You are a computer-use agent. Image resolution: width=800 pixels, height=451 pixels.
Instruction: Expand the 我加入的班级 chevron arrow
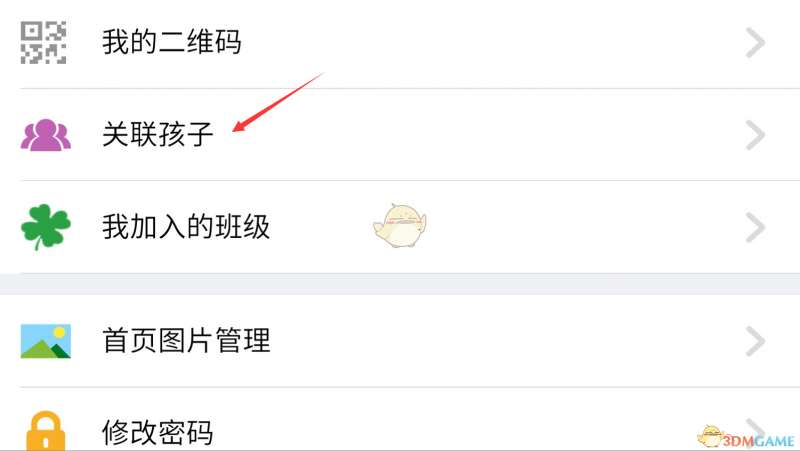pos(755,227)
